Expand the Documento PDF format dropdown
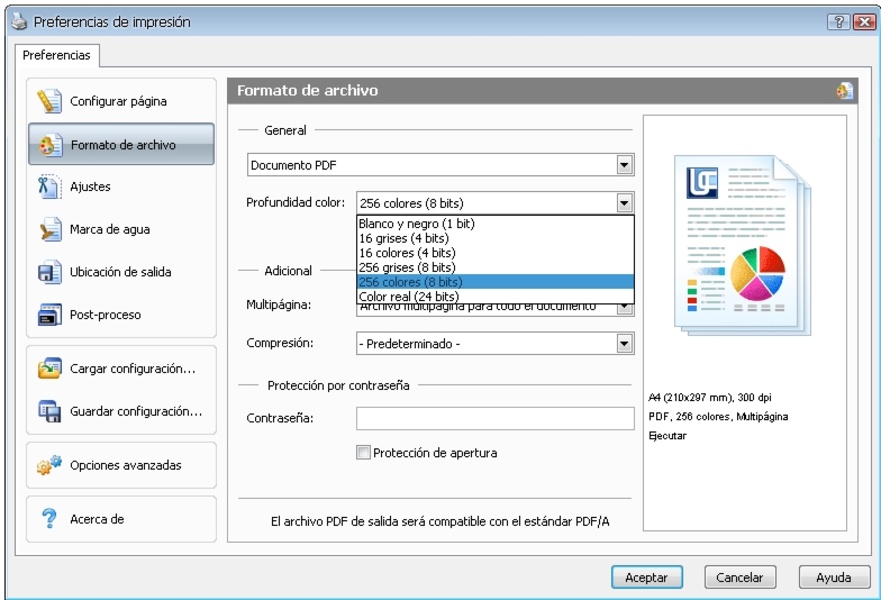 tap(624, 165)
